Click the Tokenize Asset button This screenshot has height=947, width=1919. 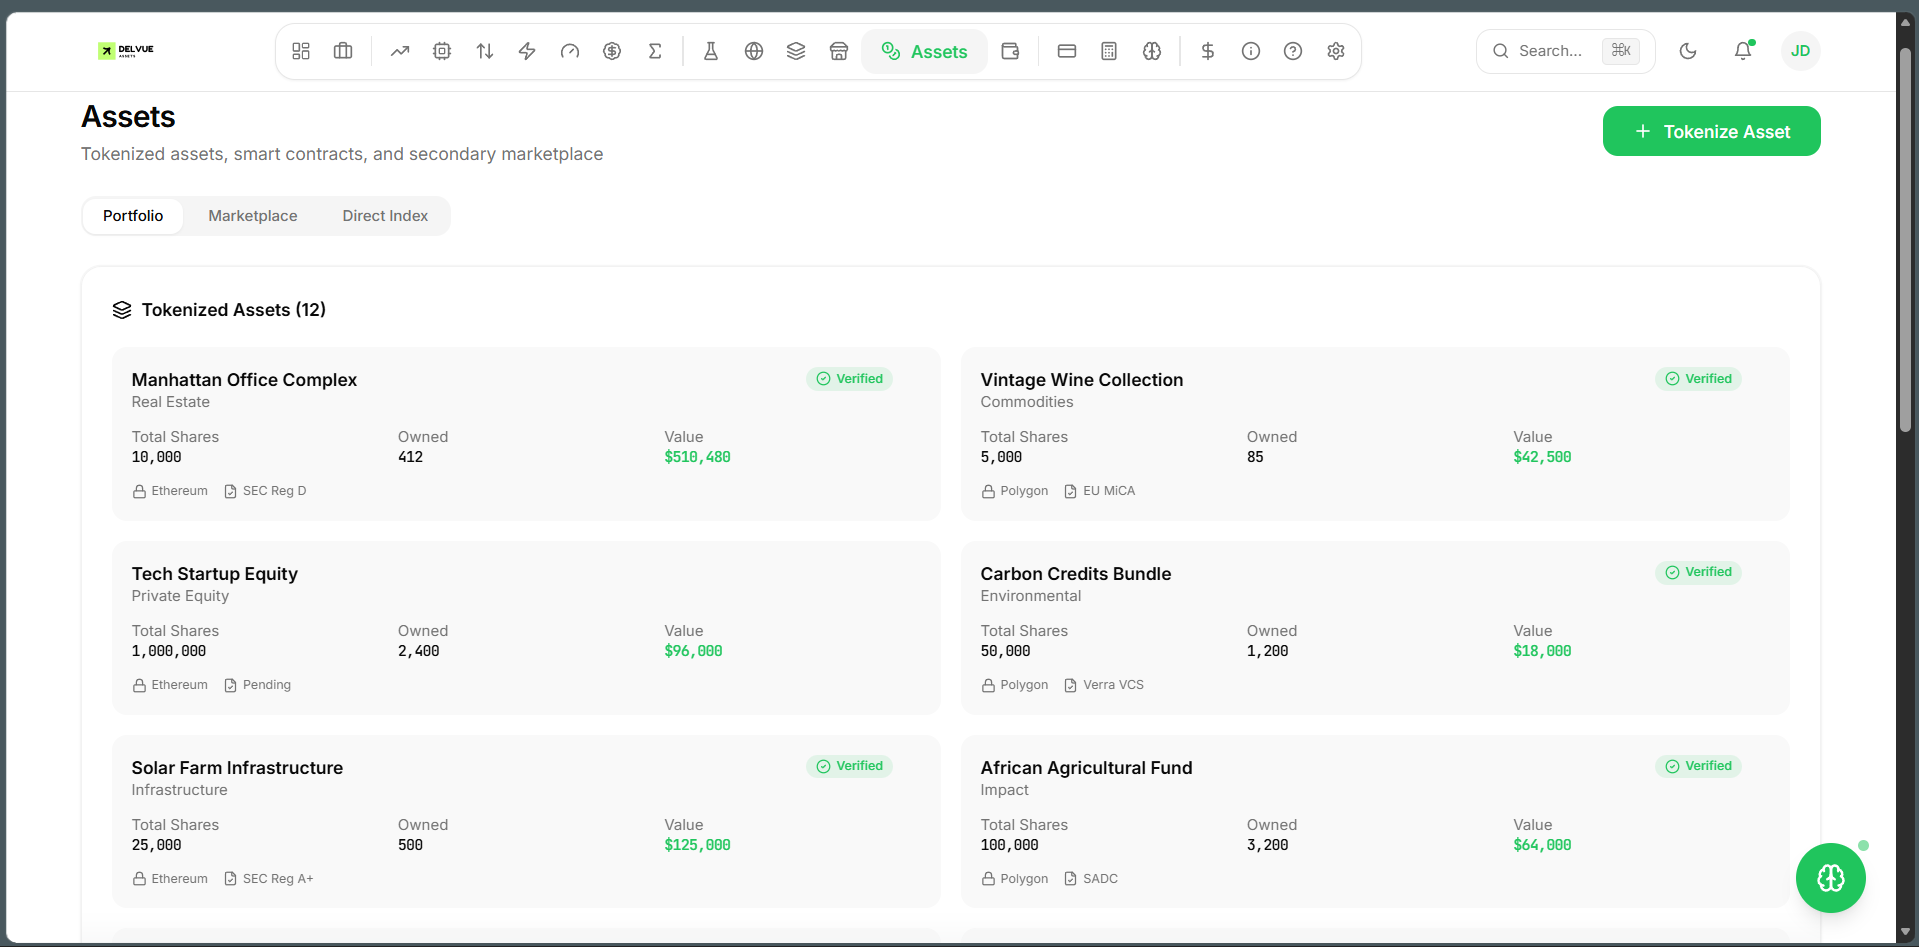pos(1711,131)
